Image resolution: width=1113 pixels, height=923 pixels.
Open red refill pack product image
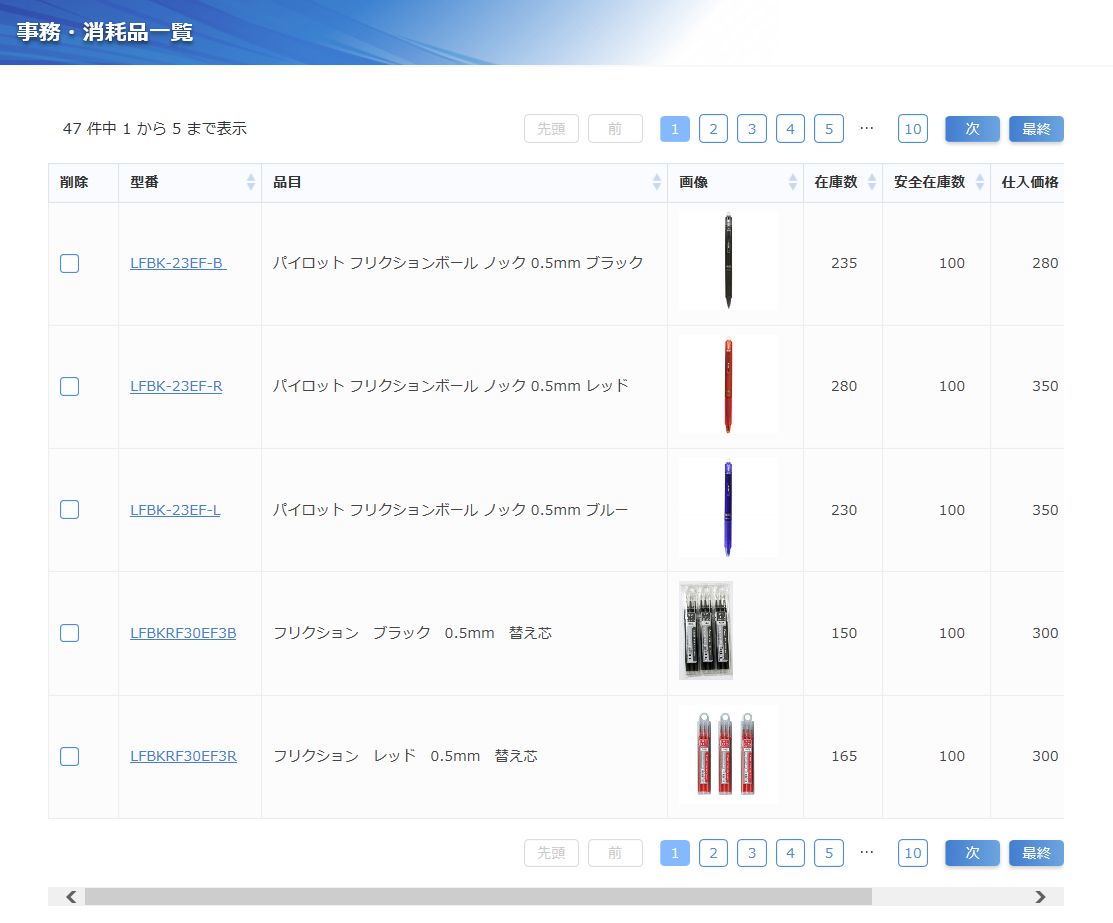click(727, 756)
